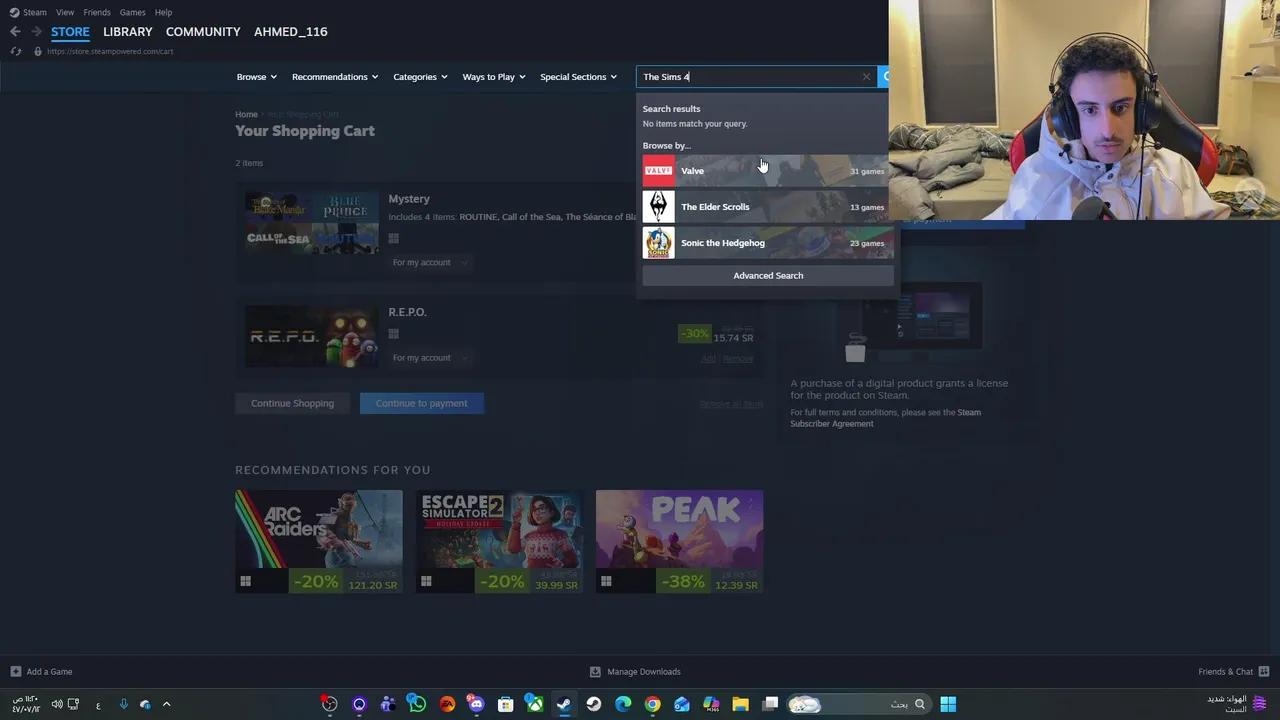Click the OneDrive cloud tray icon
The image size is (1280, 720).
coord(145,704)
